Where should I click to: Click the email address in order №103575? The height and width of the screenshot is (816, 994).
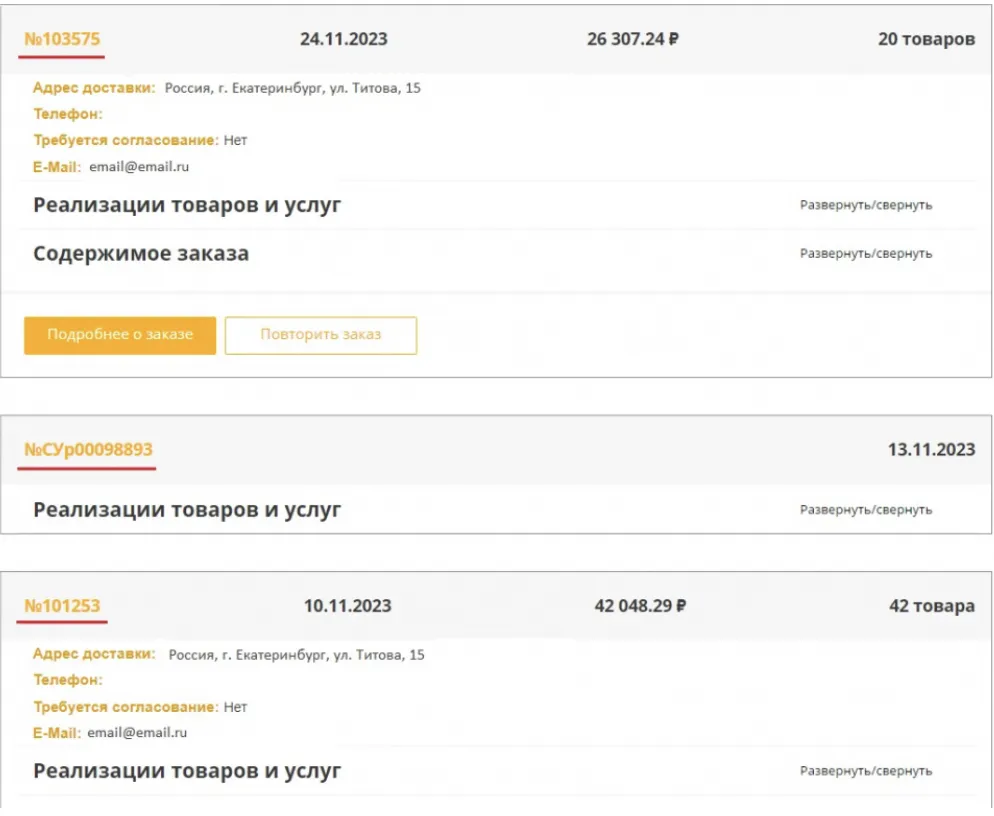(x=139, y=167)
